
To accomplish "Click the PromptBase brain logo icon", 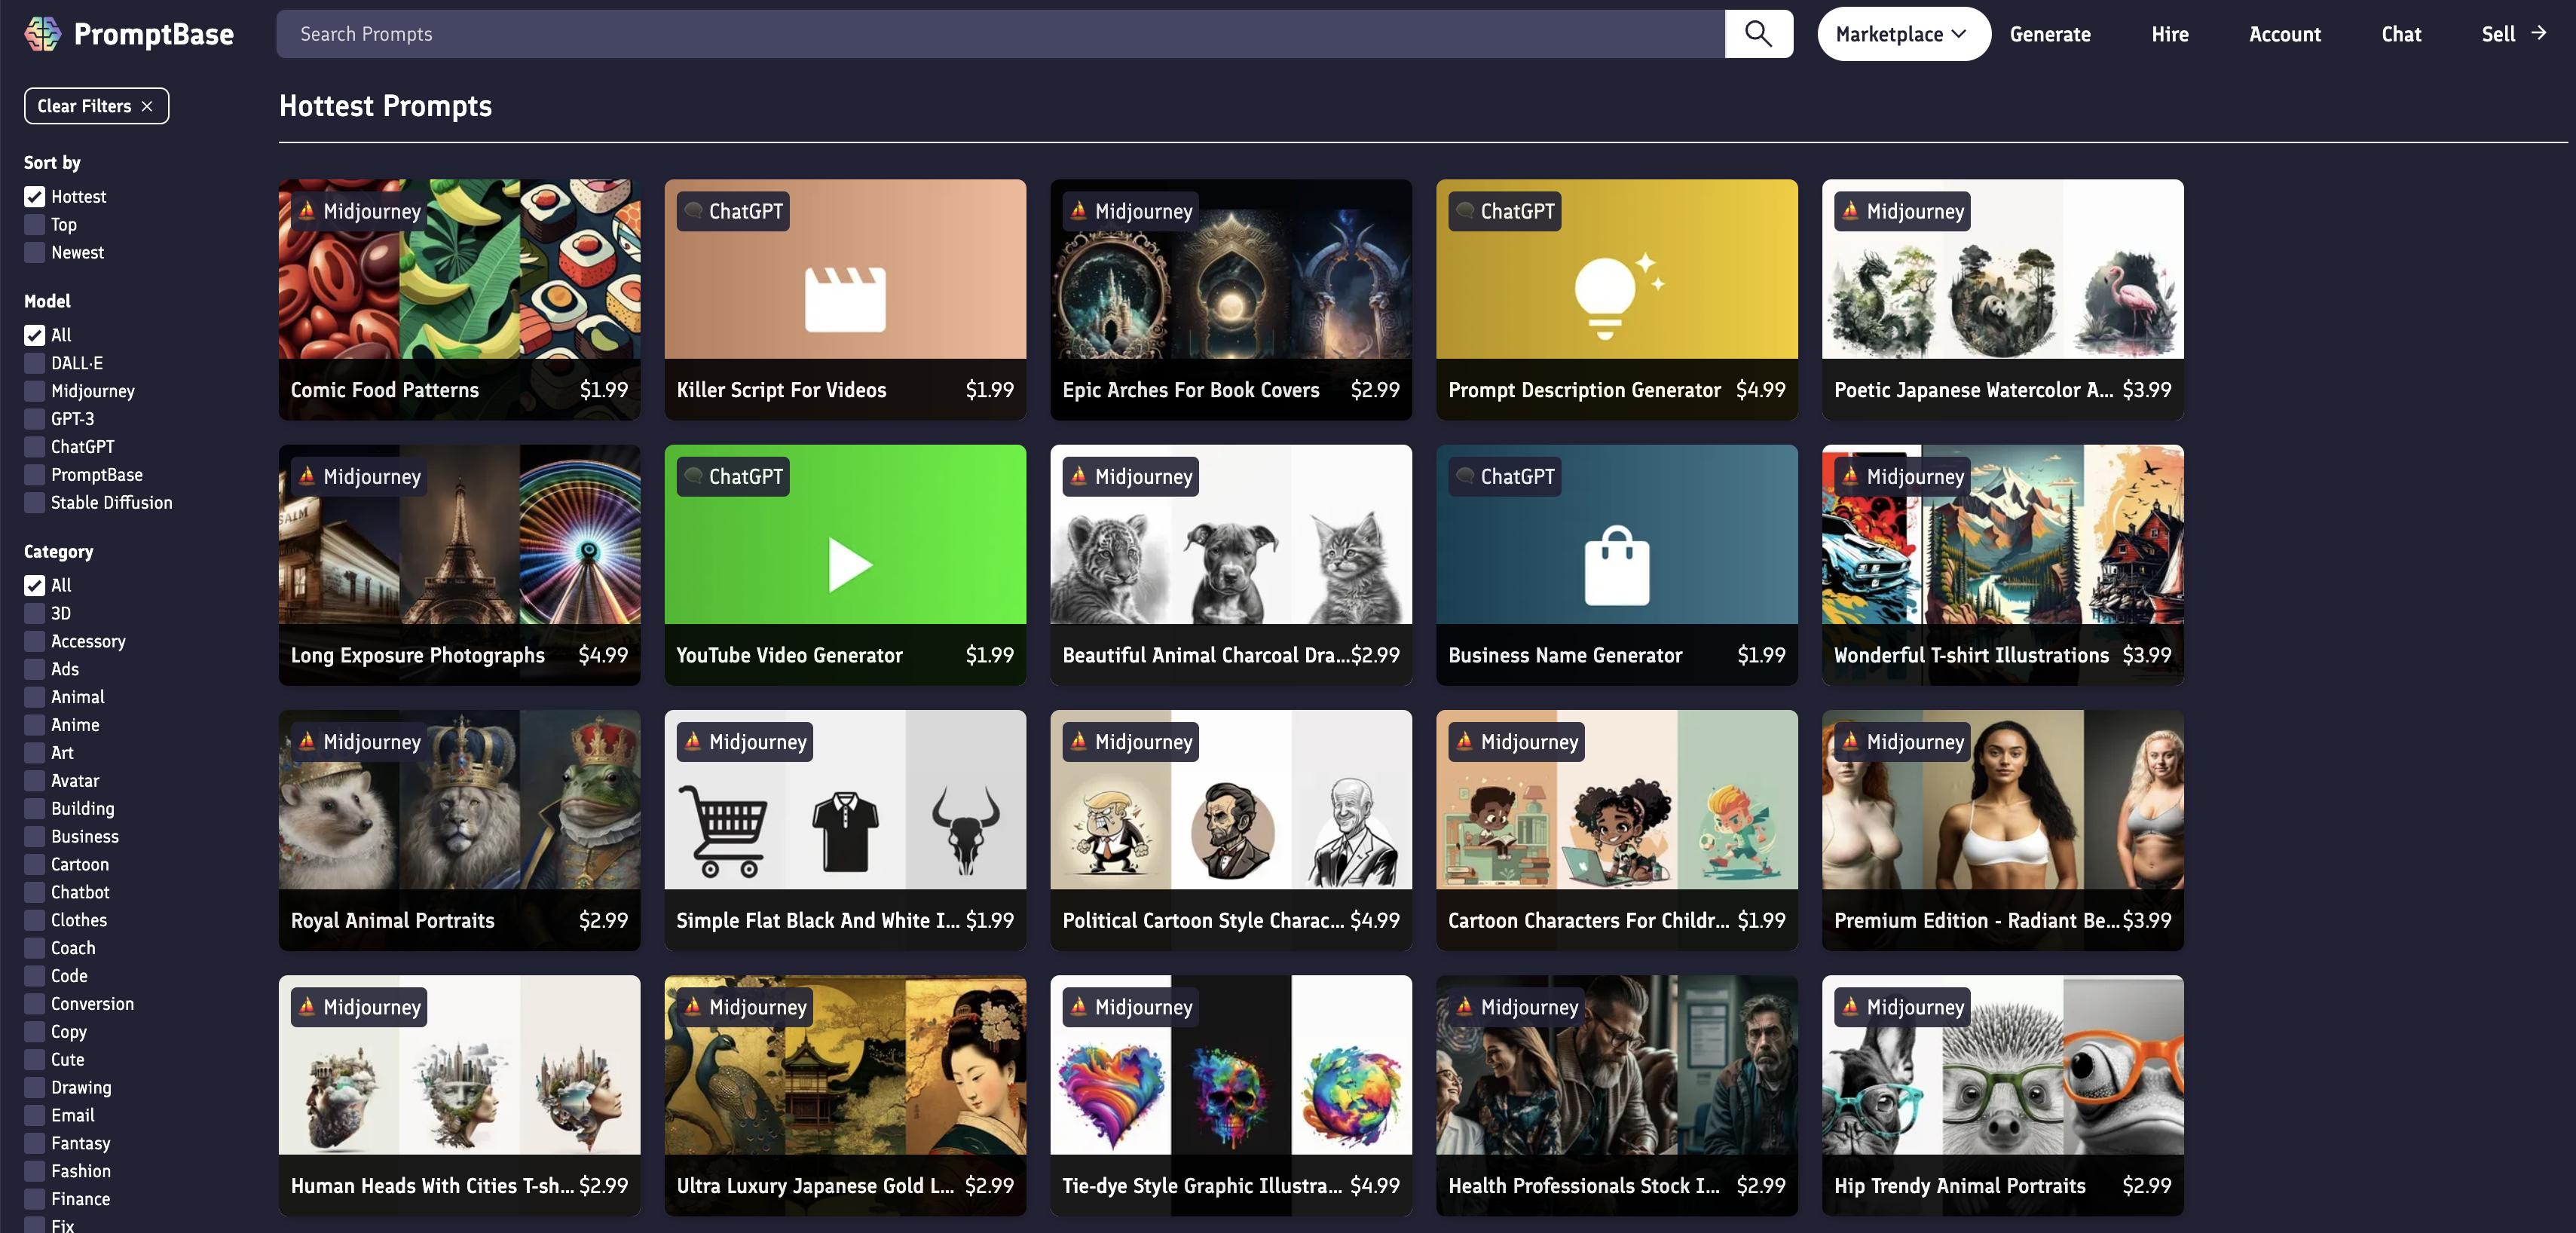I will [x=42, y=34].
